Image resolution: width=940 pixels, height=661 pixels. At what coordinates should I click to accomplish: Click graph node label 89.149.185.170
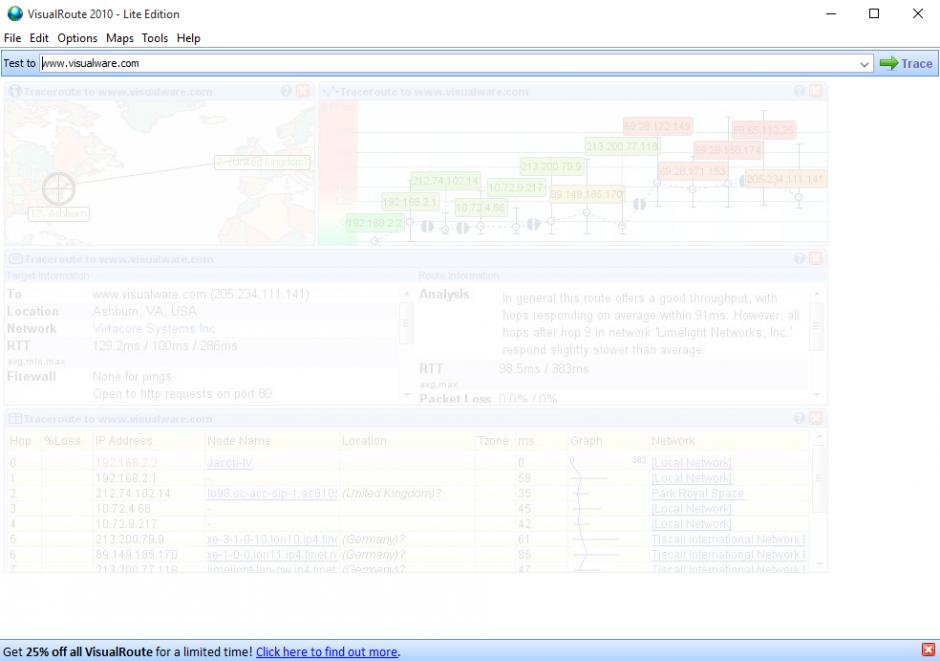[x=587, y=194]
